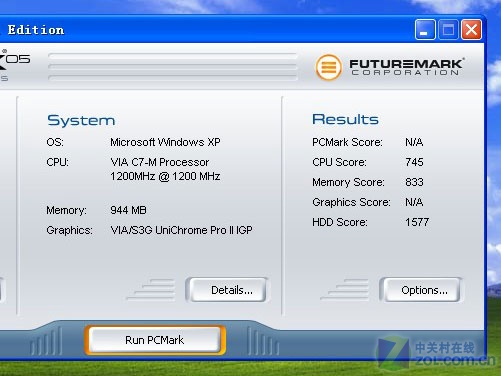Click the 'CPU Score:' label
501x376 pixels.
[339, 162]
